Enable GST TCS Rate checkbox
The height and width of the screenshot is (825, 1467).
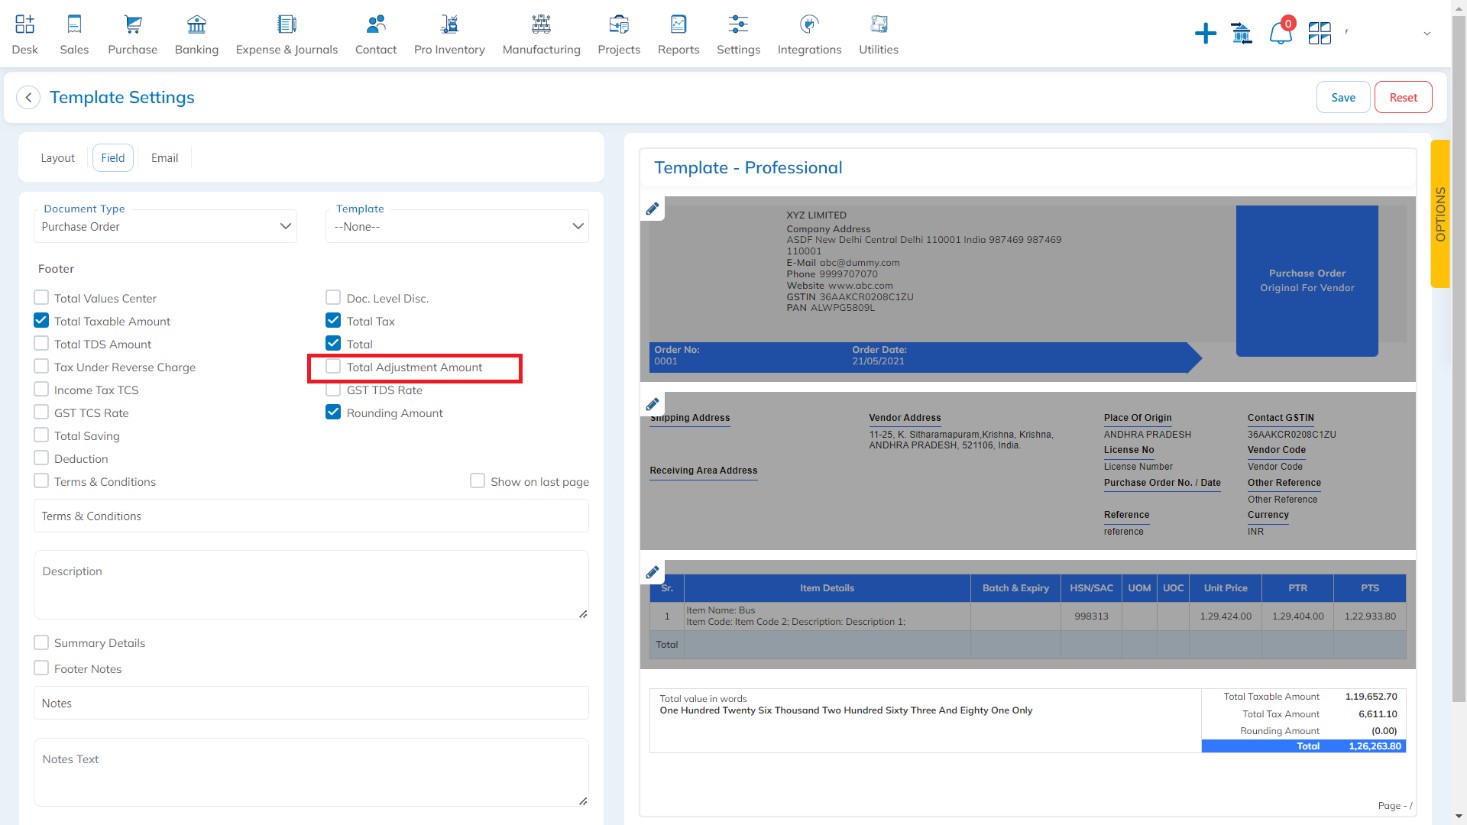[41, 412]
